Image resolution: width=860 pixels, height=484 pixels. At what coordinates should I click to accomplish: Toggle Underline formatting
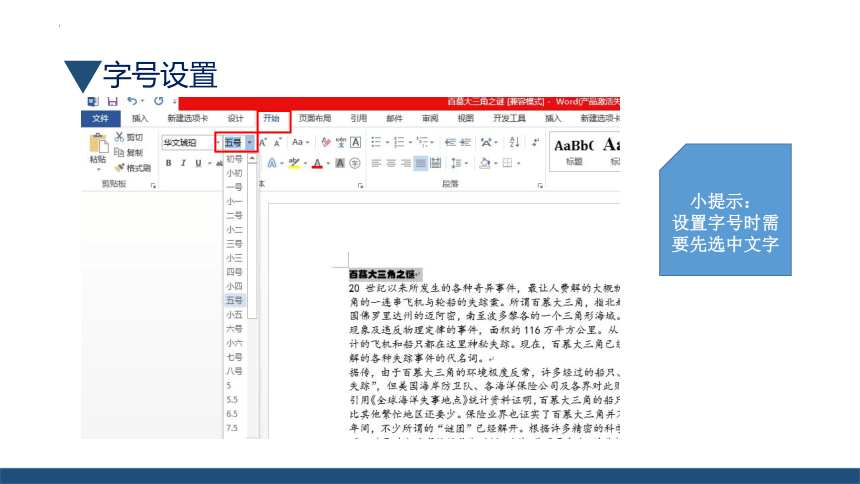click(198, 163)
